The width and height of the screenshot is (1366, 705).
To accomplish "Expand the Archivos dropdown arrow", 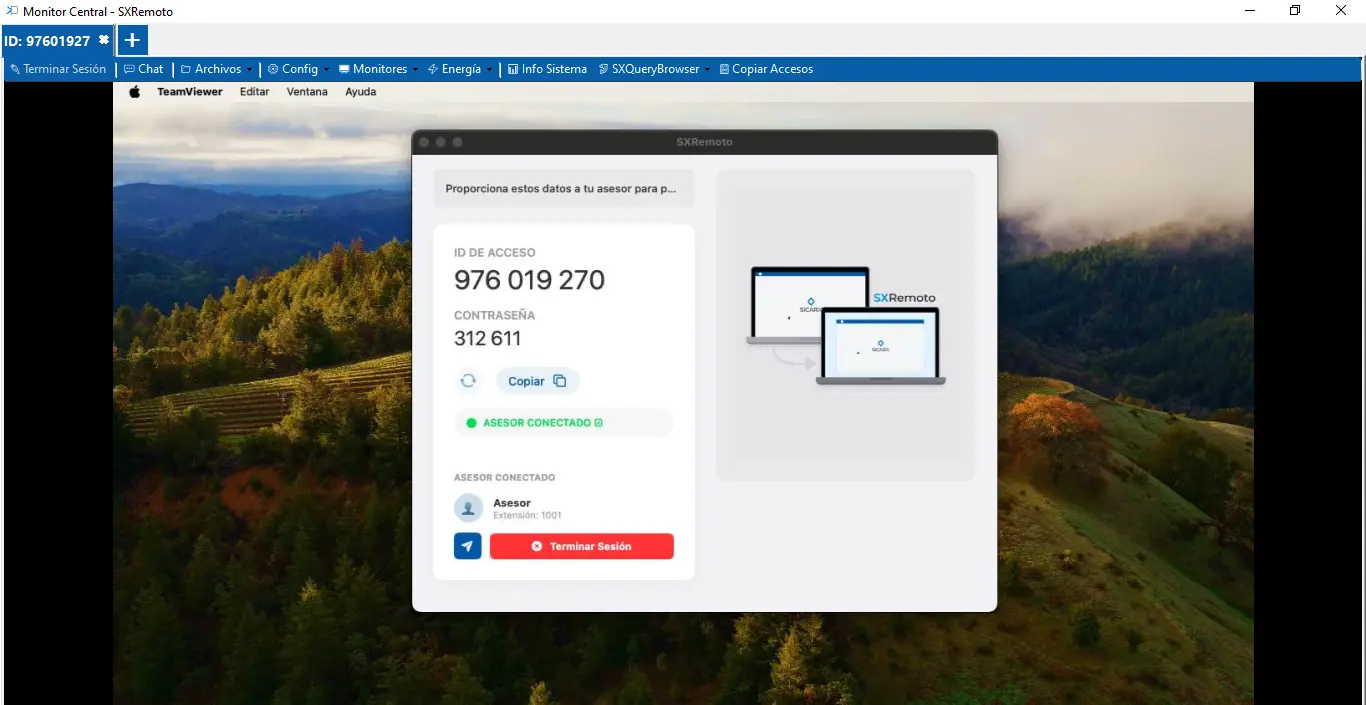I will [250, 70].
